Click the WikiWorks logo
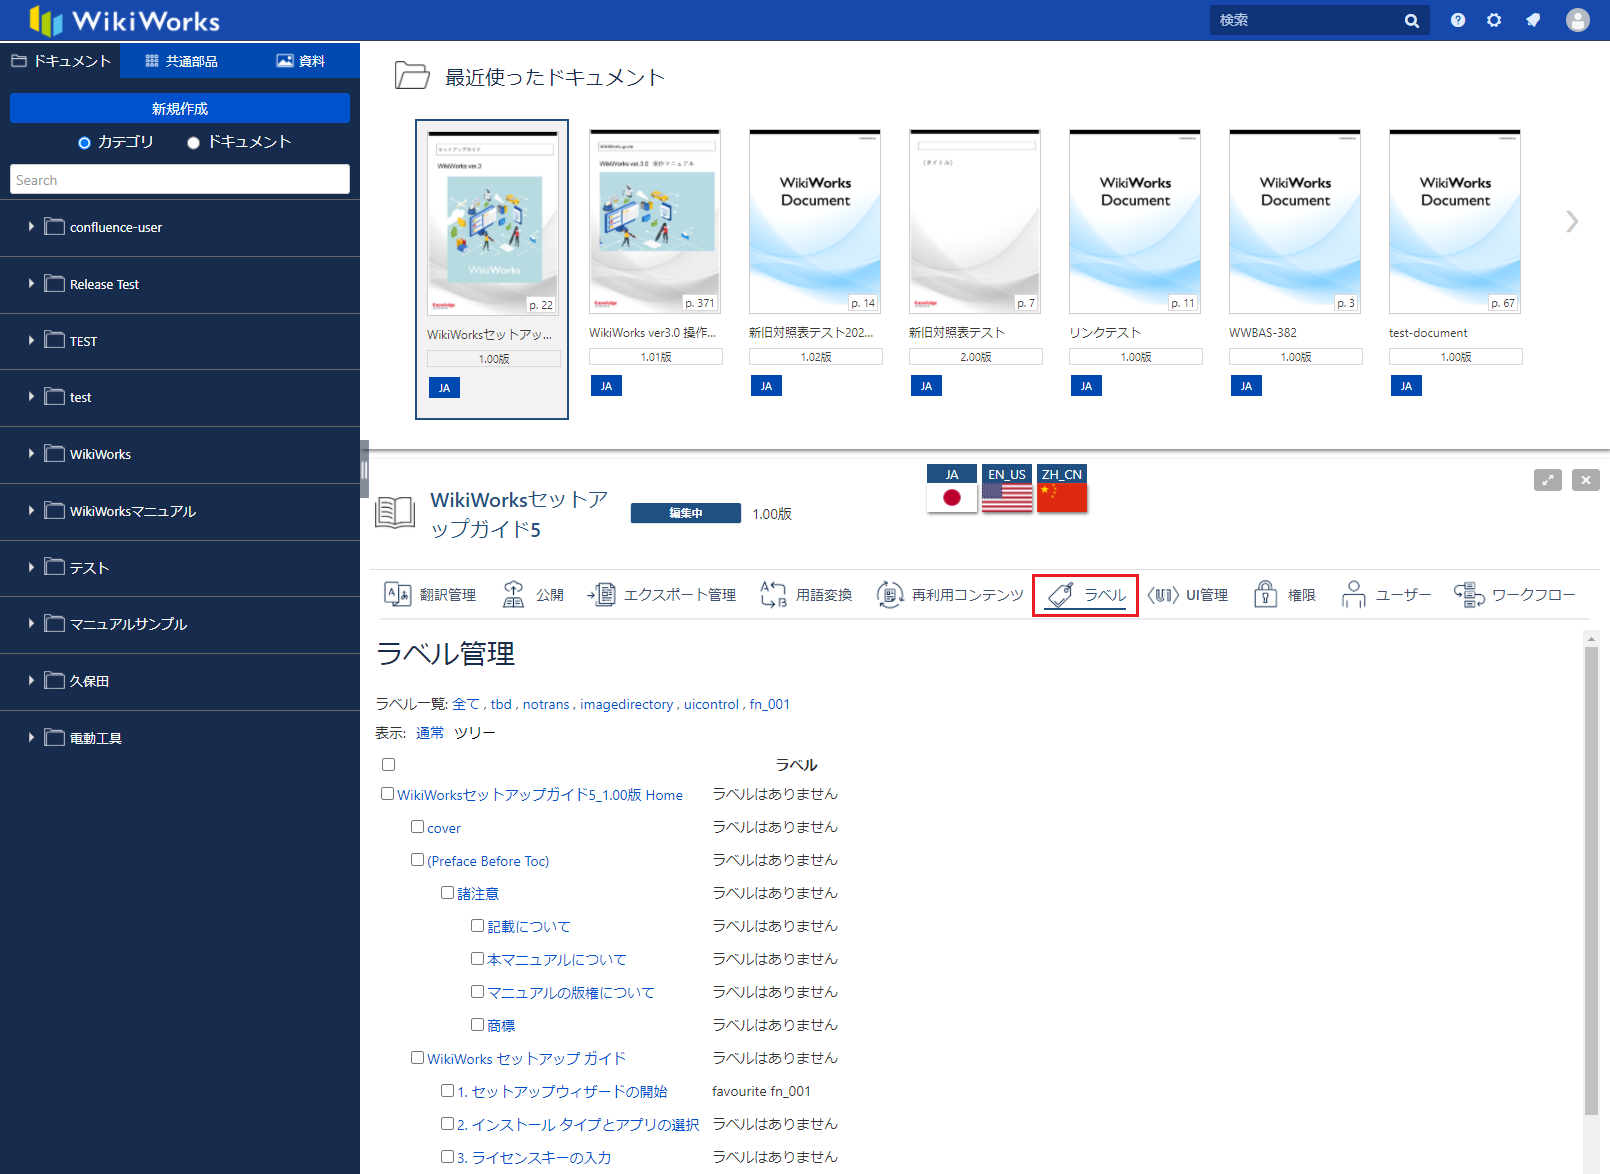 tap(125, 20)
